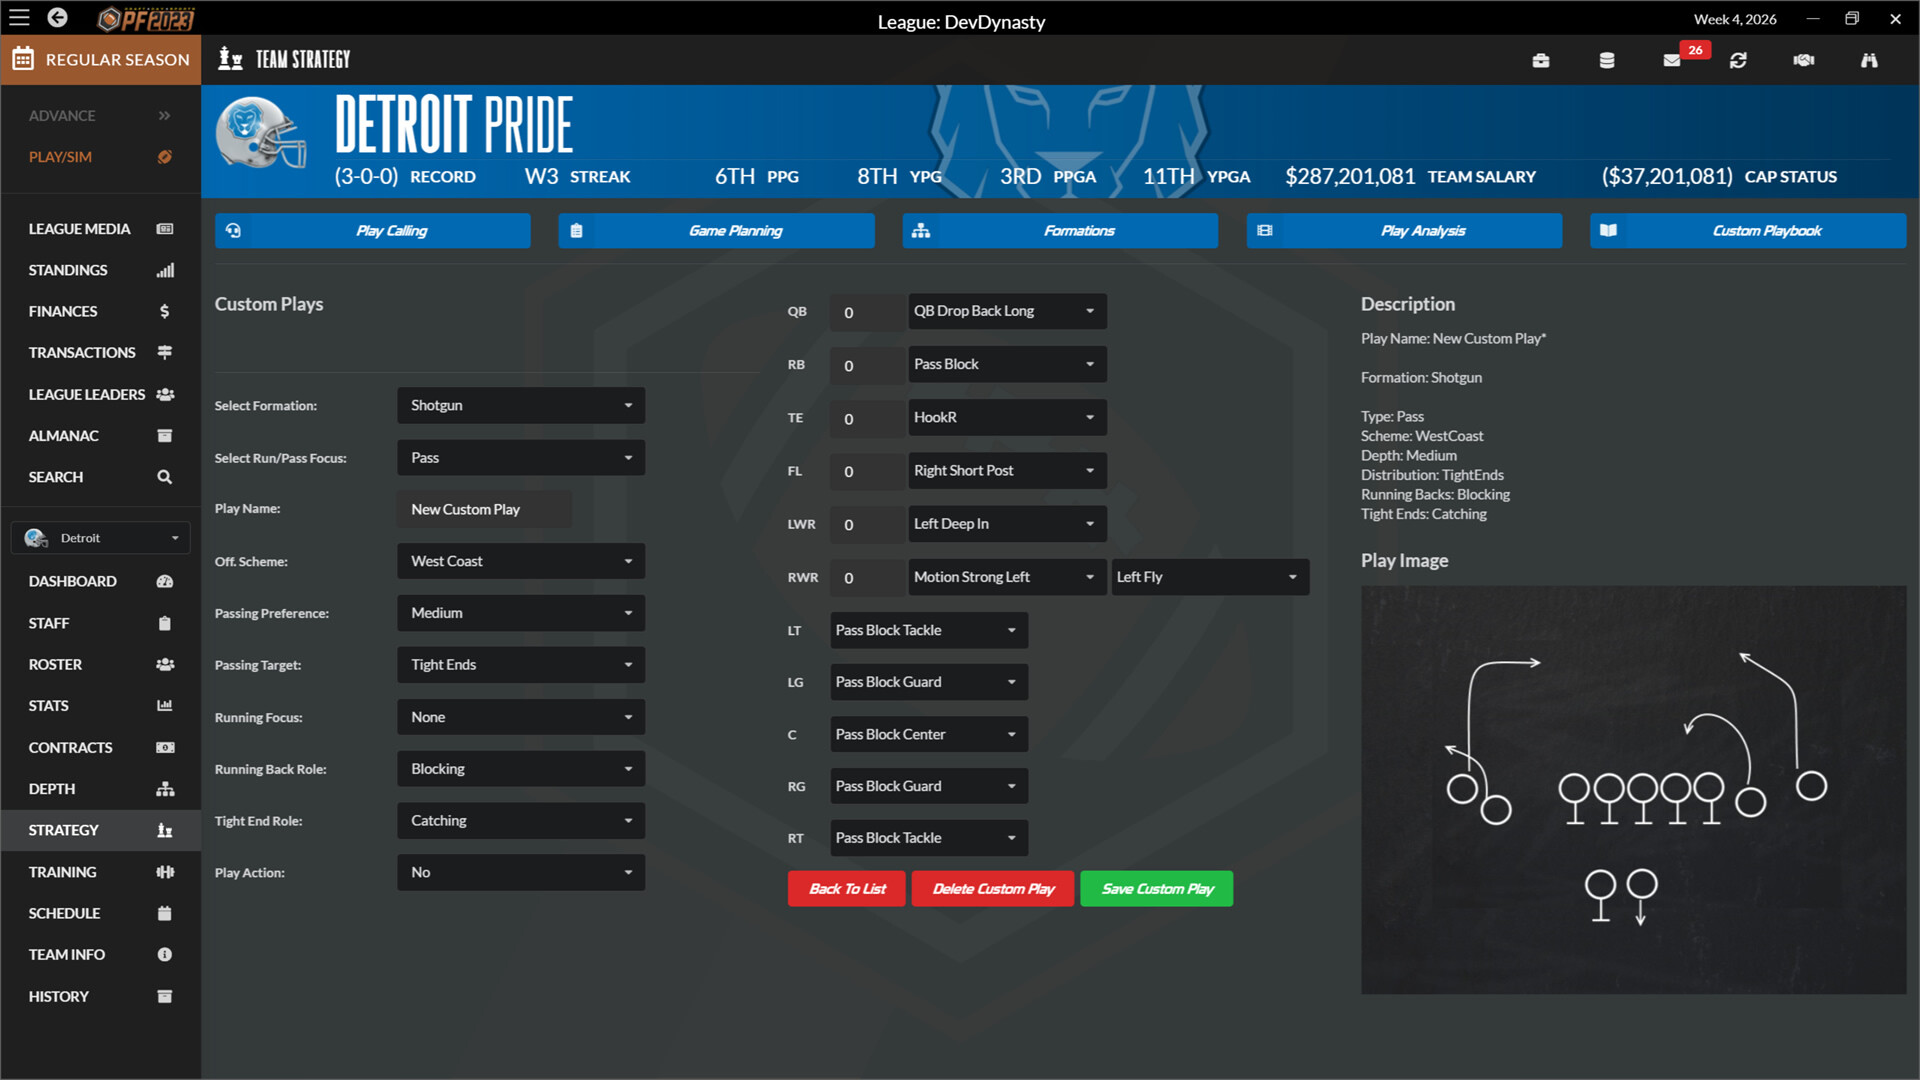Open the hamburger menu at top left

click(19, 17)
